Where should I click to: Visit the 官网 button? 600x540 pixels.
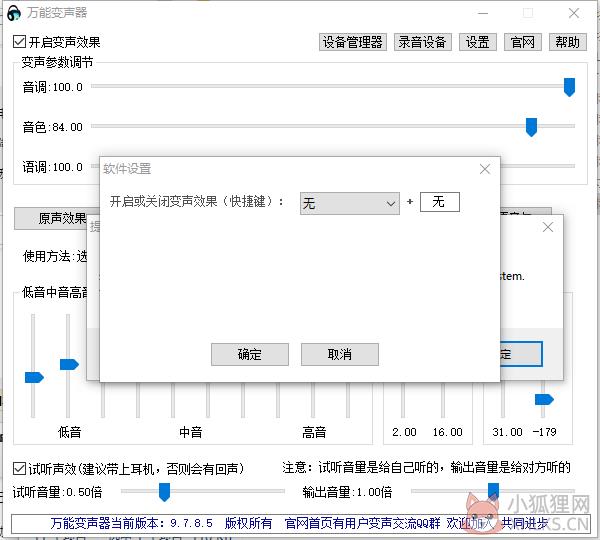pyautogui.click(x=523, y=42)
